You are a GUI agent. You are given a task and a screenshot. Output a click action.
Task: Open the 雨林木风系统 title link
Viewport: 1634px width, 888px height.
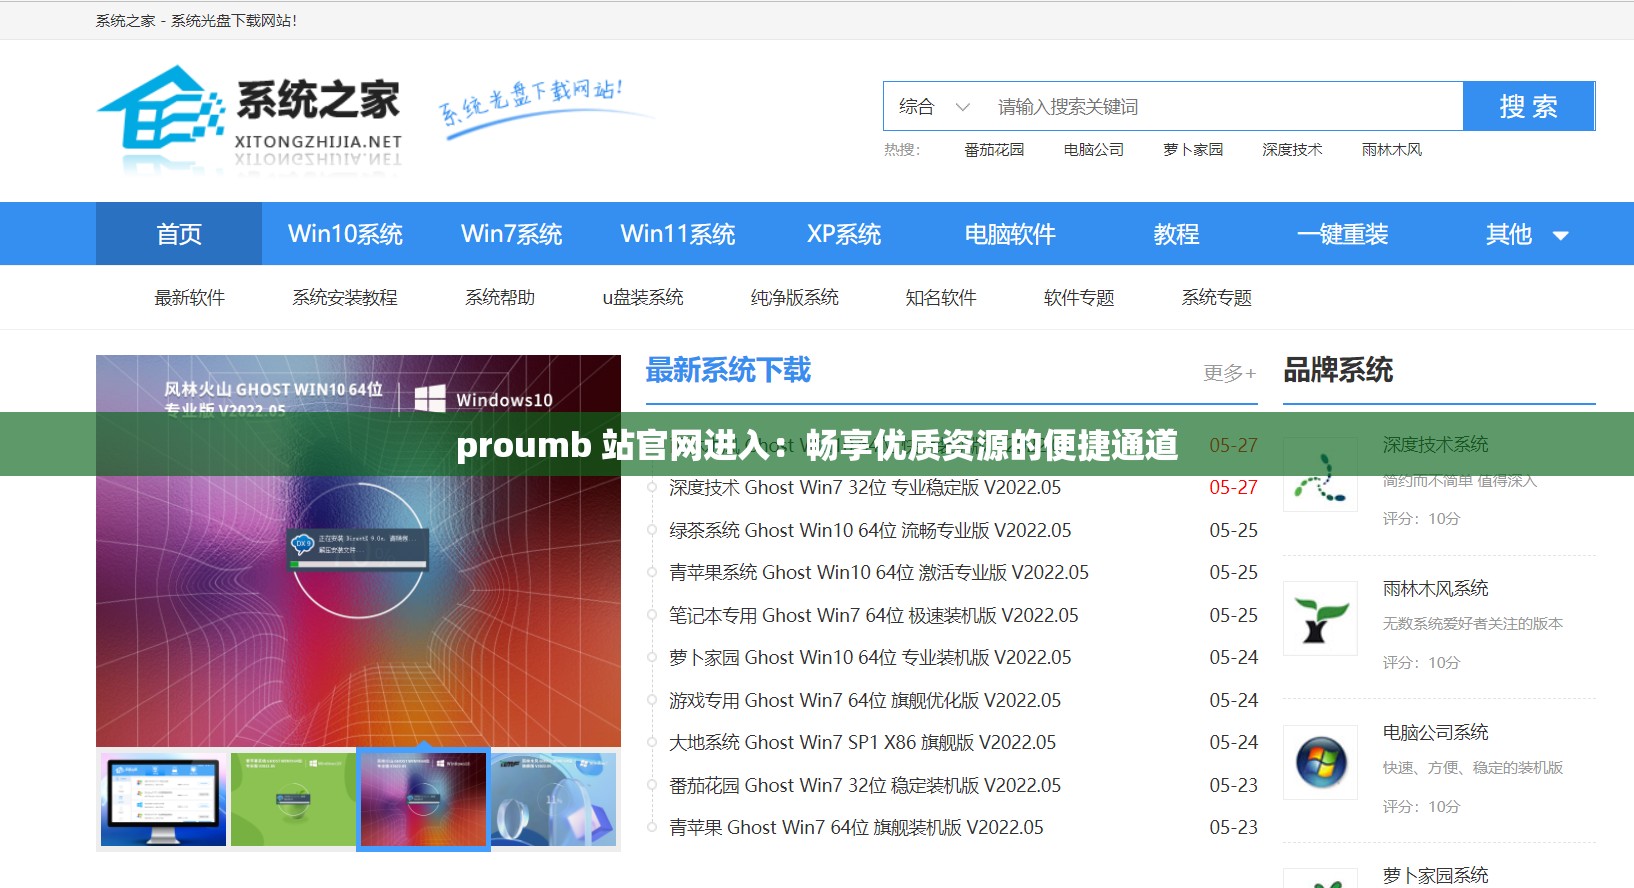1435,588
